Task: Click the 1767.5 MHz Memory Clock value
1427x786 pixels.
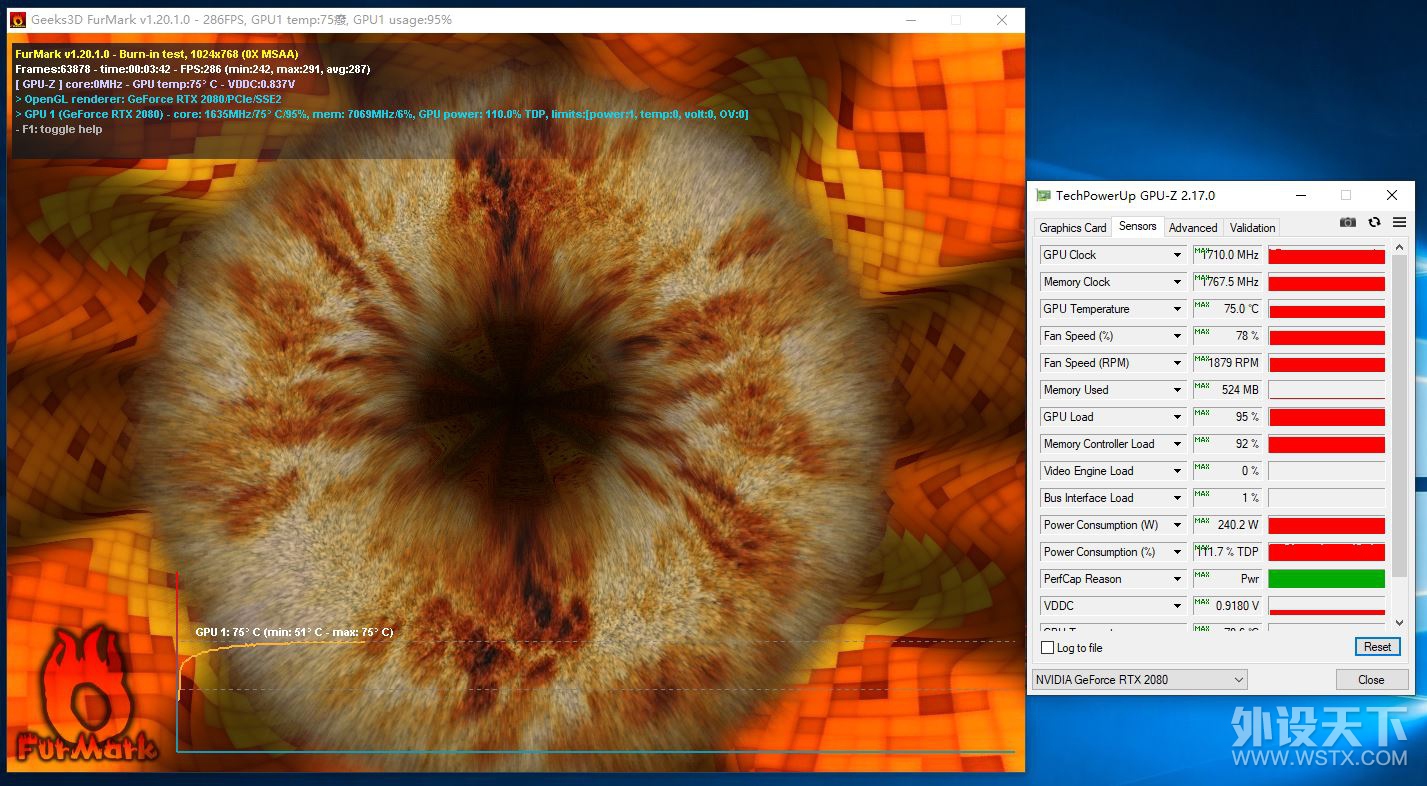Action: coord(1227,282)
